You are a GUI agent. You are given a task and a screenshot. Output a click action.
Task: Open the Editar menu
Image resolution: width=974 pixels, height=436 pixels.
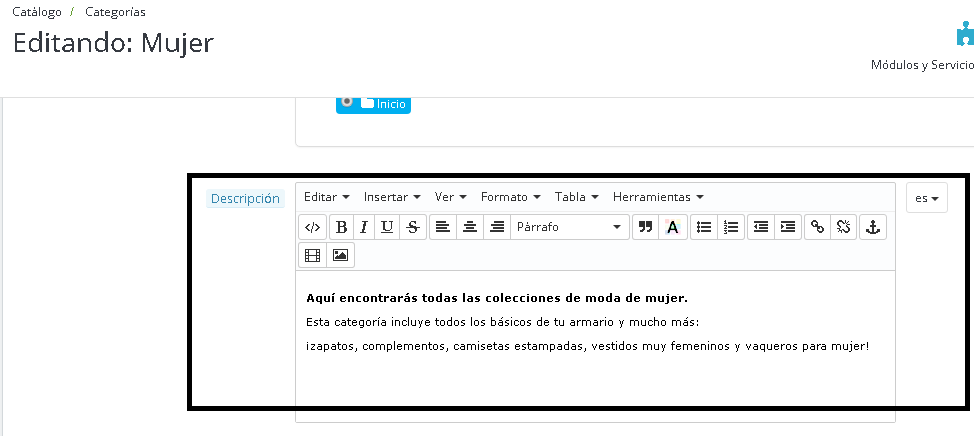coord(327,197)
